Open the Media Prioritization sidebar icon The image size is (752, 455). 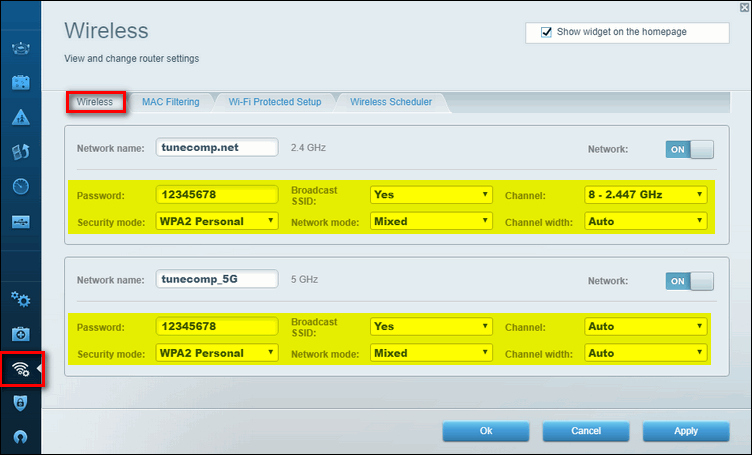pos(20,152)
